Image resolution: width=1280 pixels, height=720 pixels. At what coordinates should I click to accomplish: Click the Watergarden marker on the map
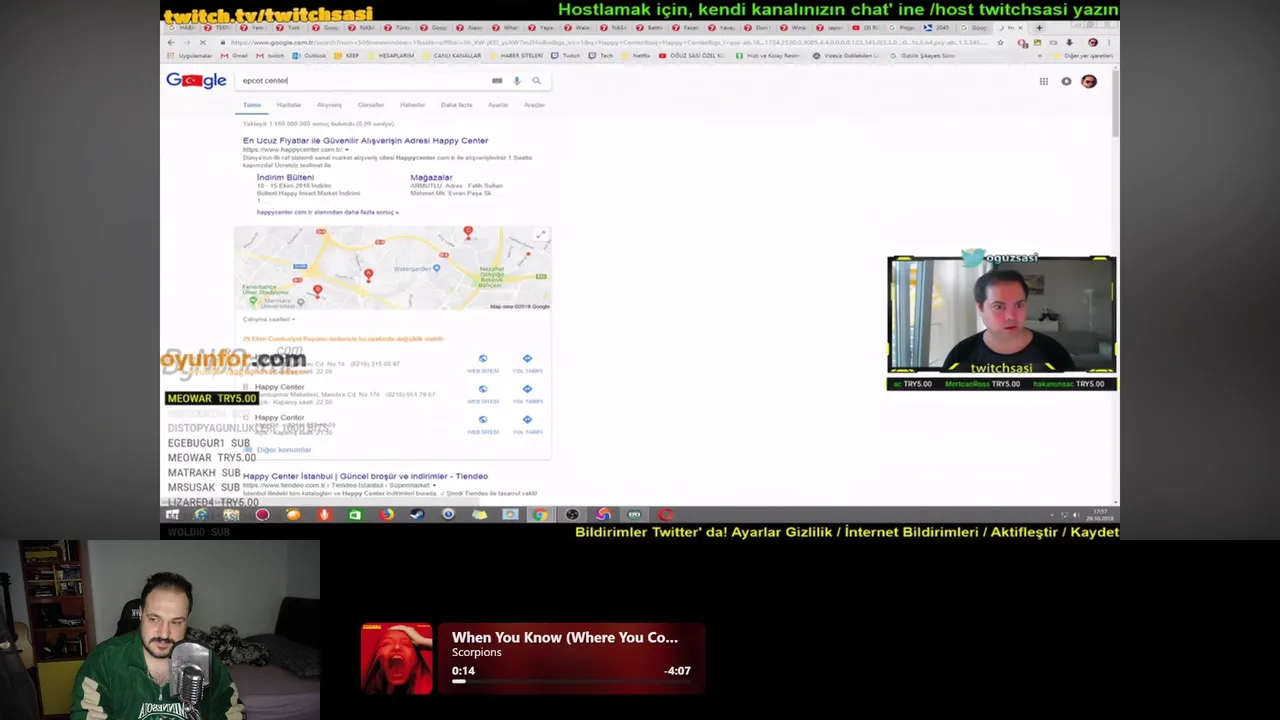[436, 268]
